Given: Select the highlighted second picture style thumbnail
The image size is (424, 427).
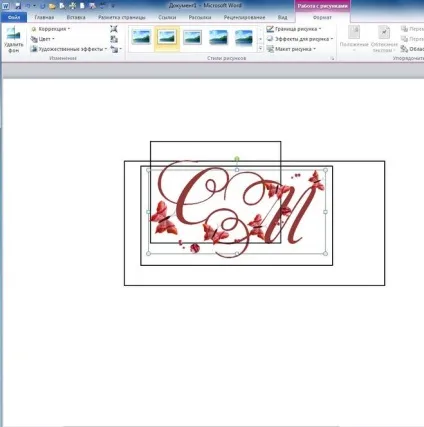Looking at the screenshot, I should pyautogui.click(x=167, y=37).
